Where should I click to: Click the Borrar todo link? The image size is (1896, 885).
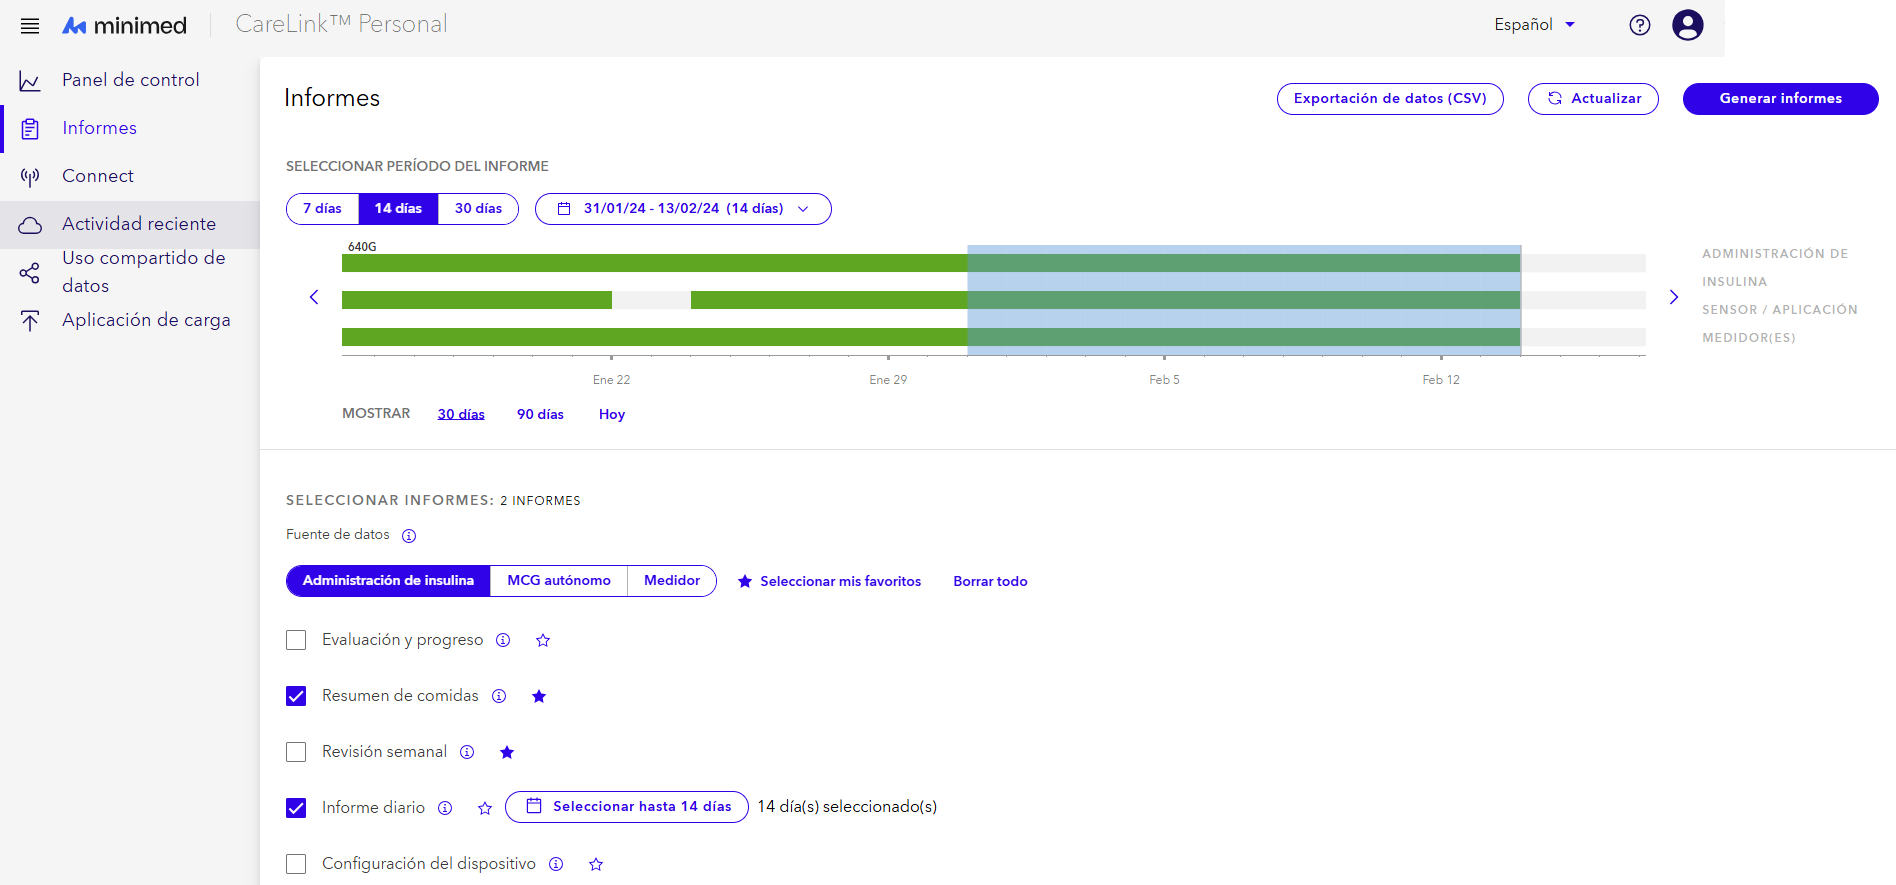[990, 582]
